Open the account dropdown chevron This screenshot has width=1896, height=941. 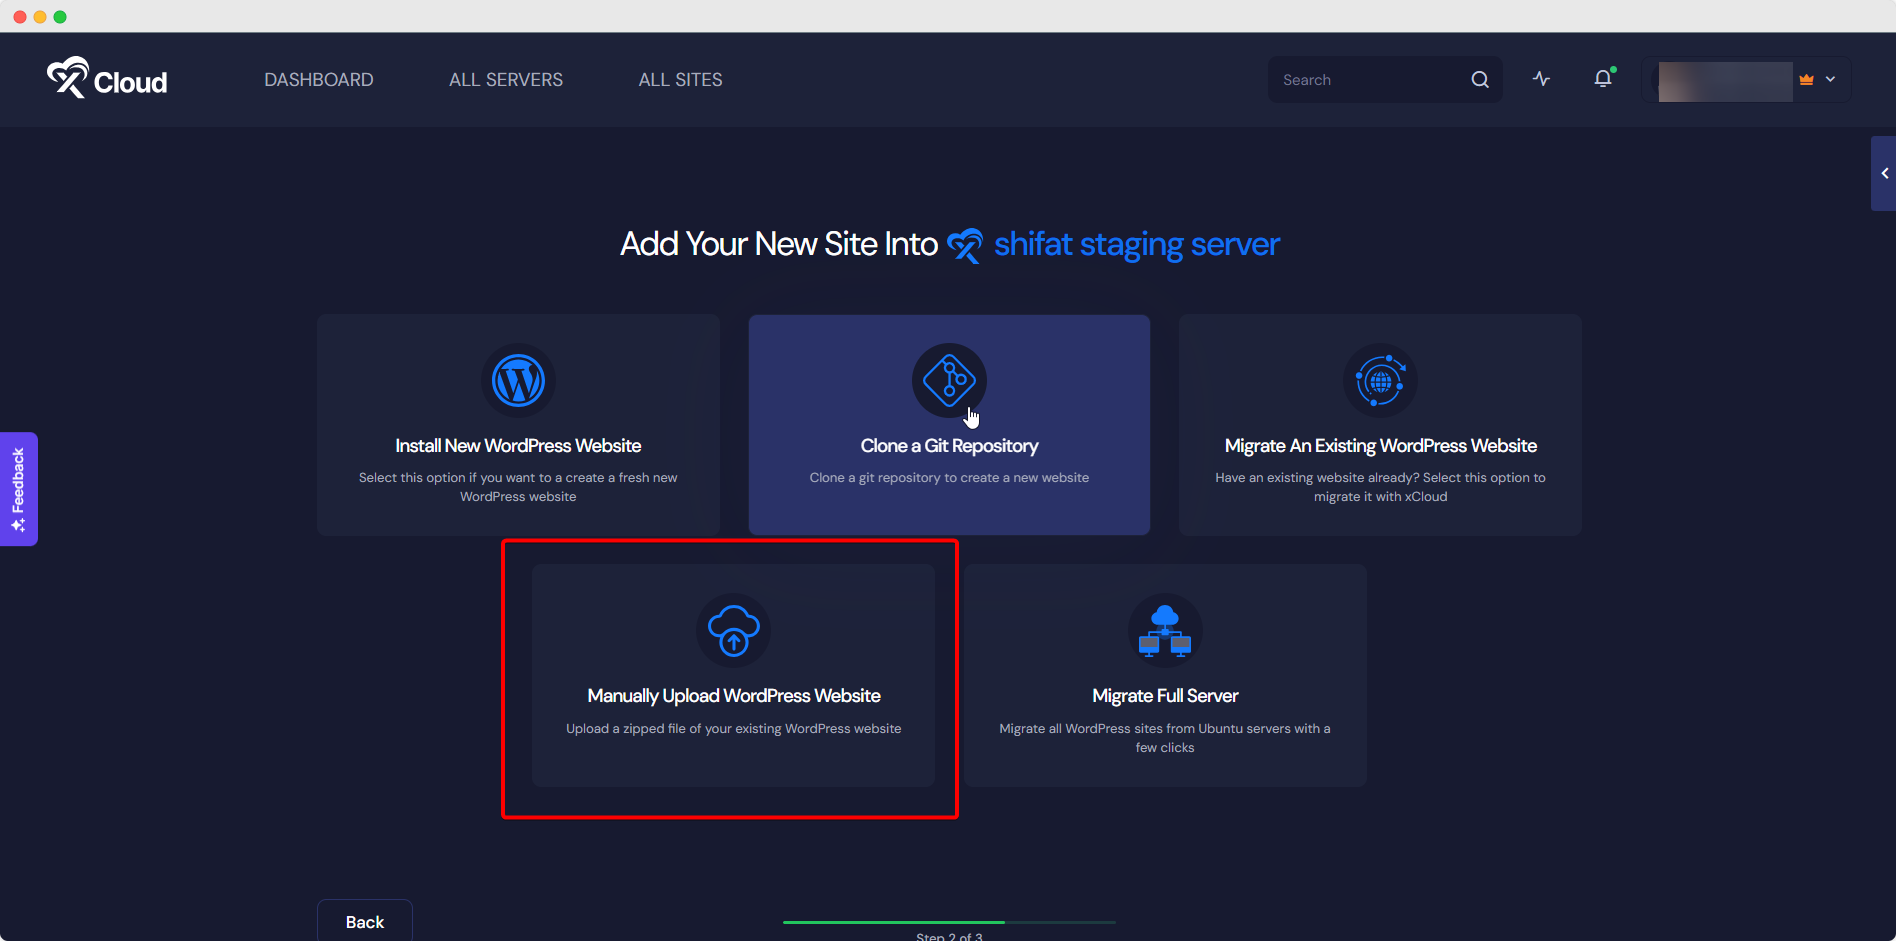(x=1831, y=79)
